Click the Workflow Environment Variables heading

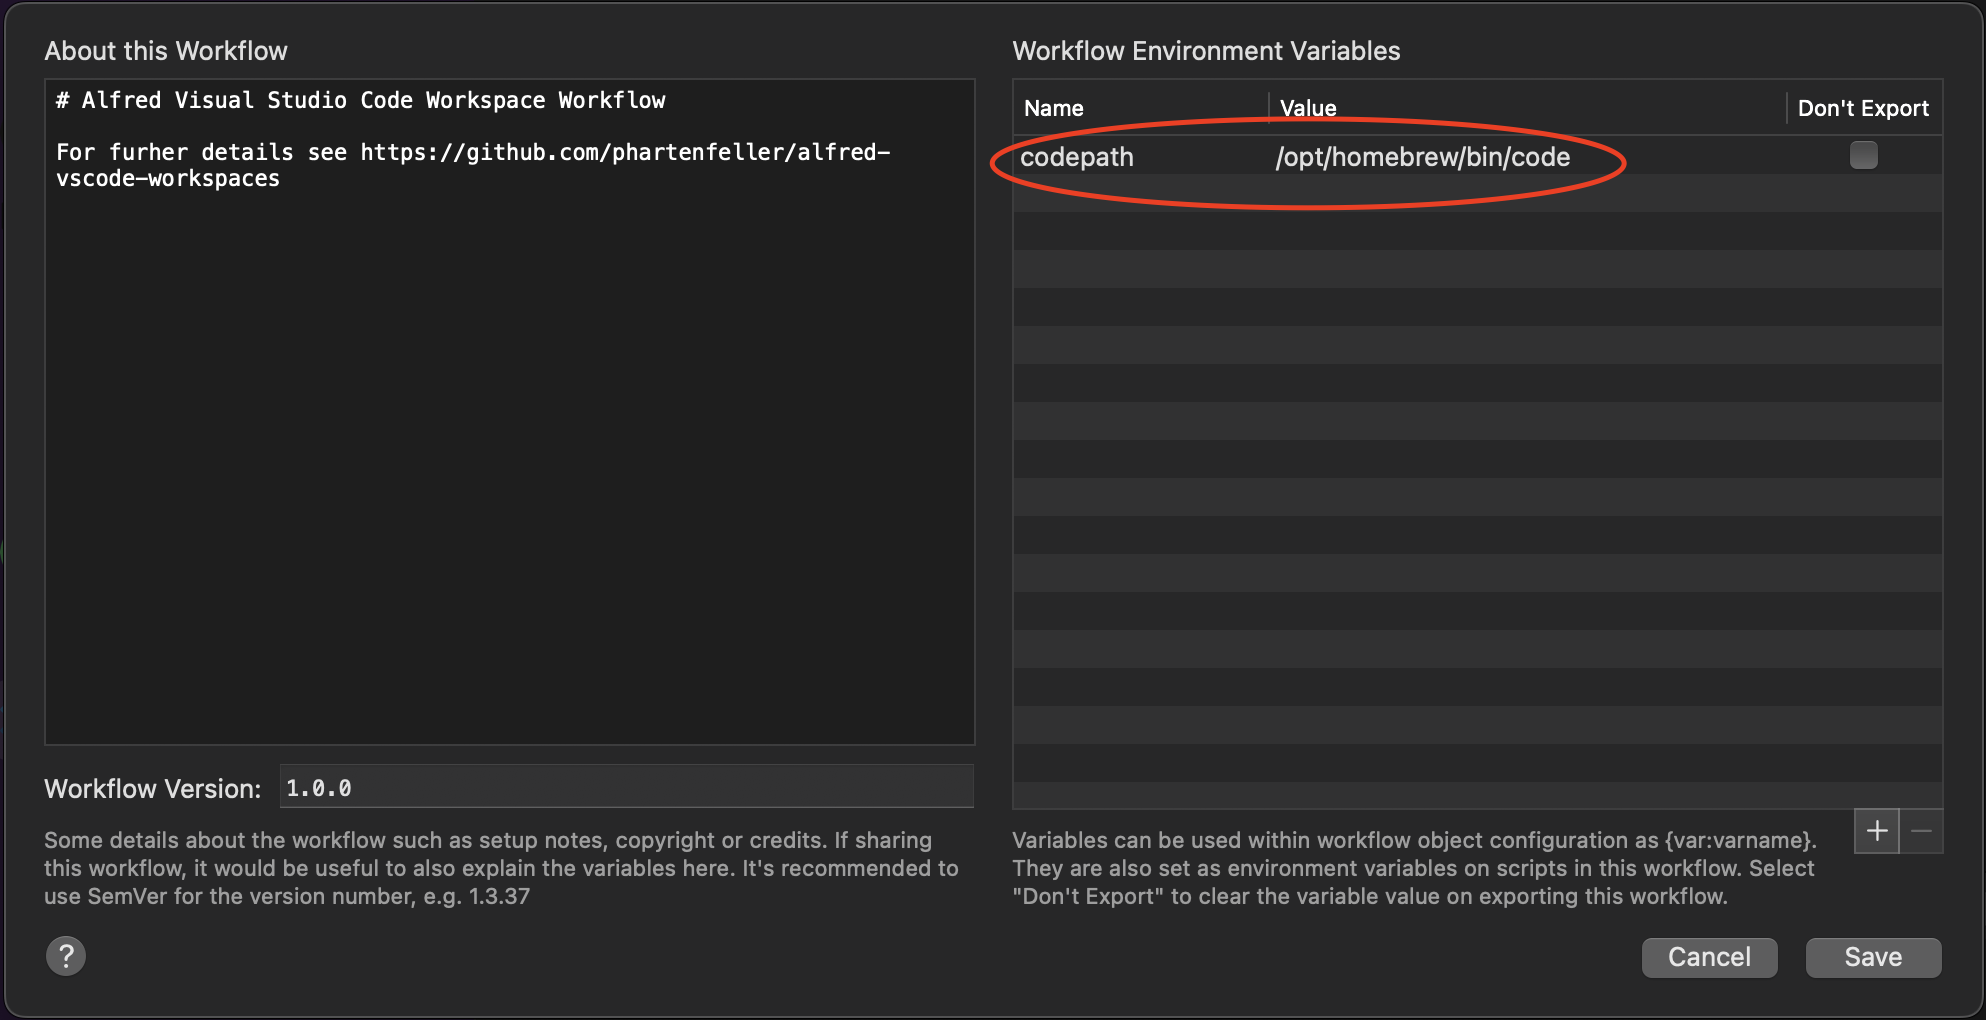coord(1206,51)
